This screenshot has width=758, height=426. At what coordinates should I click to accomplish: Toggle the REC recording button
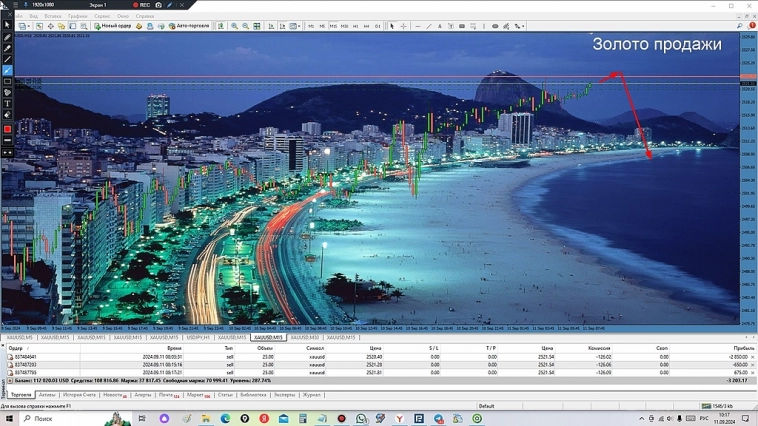[142, 5]
